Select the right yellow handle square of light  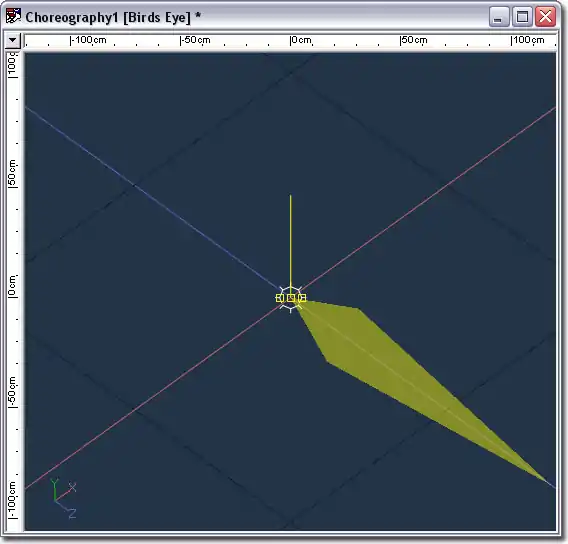pos(302,298)
